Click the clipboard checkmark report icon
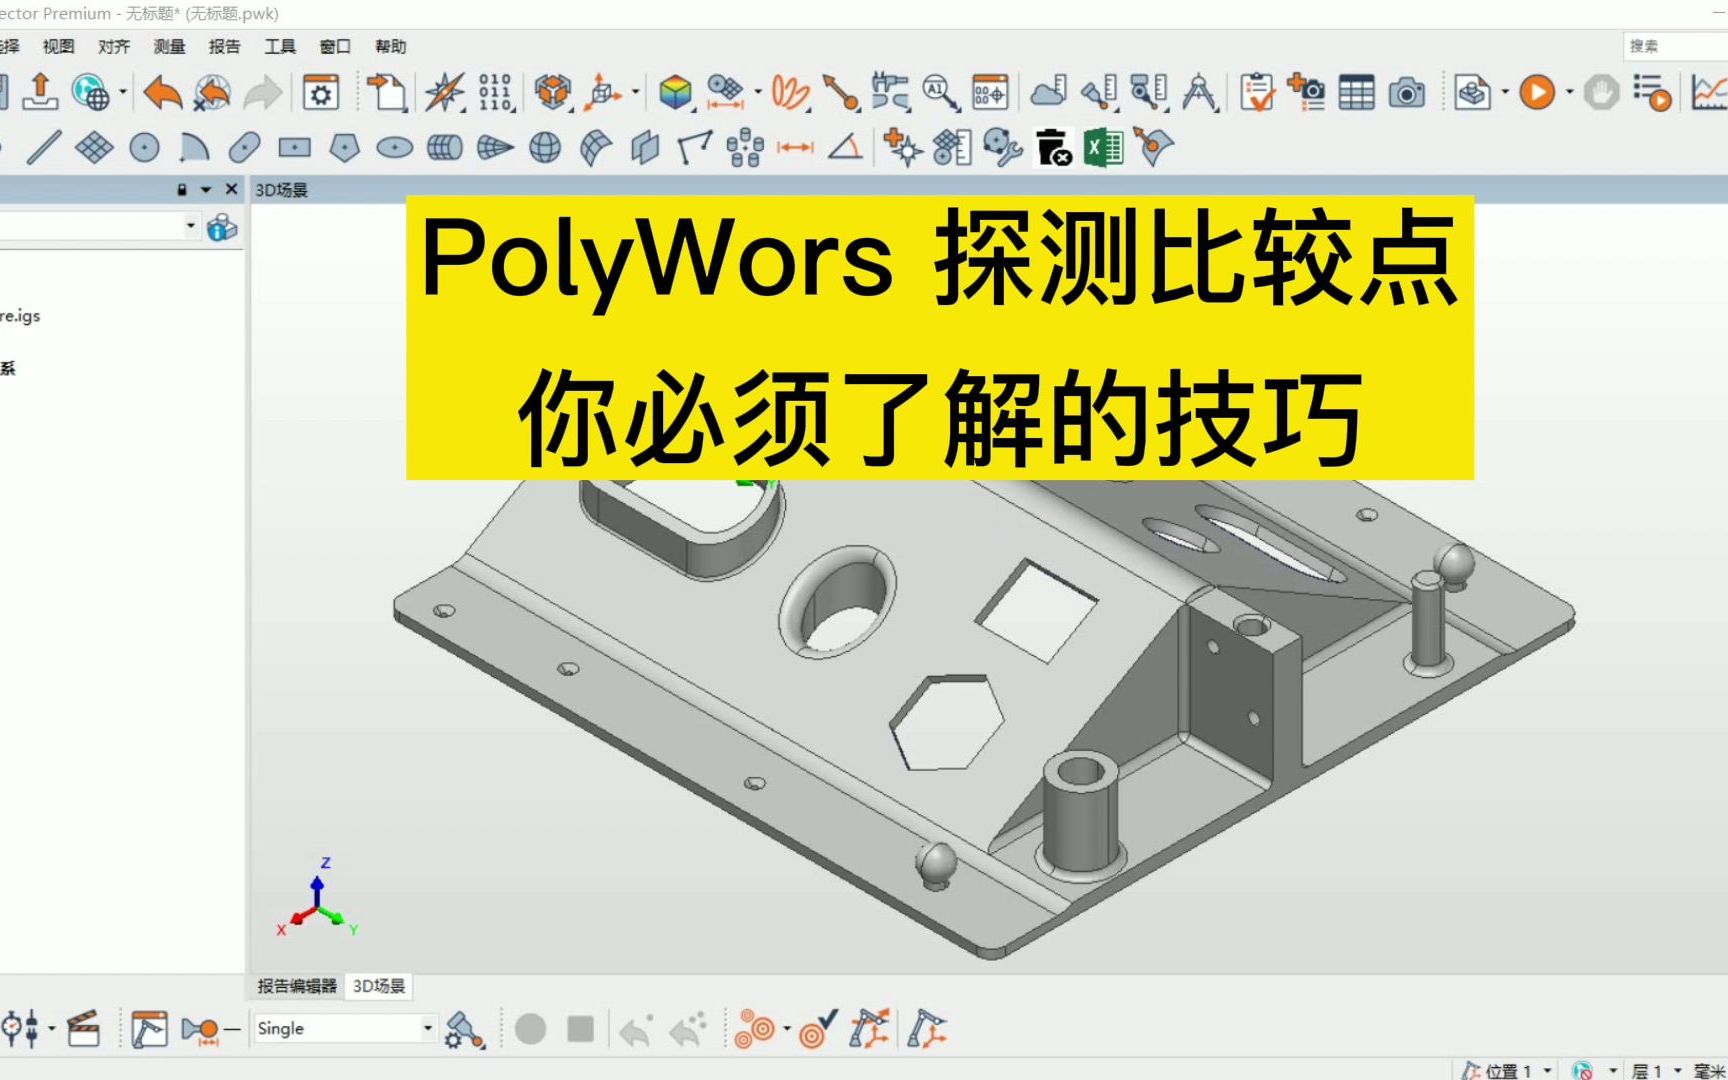1728x1080 pixels. click(1257, 92)
